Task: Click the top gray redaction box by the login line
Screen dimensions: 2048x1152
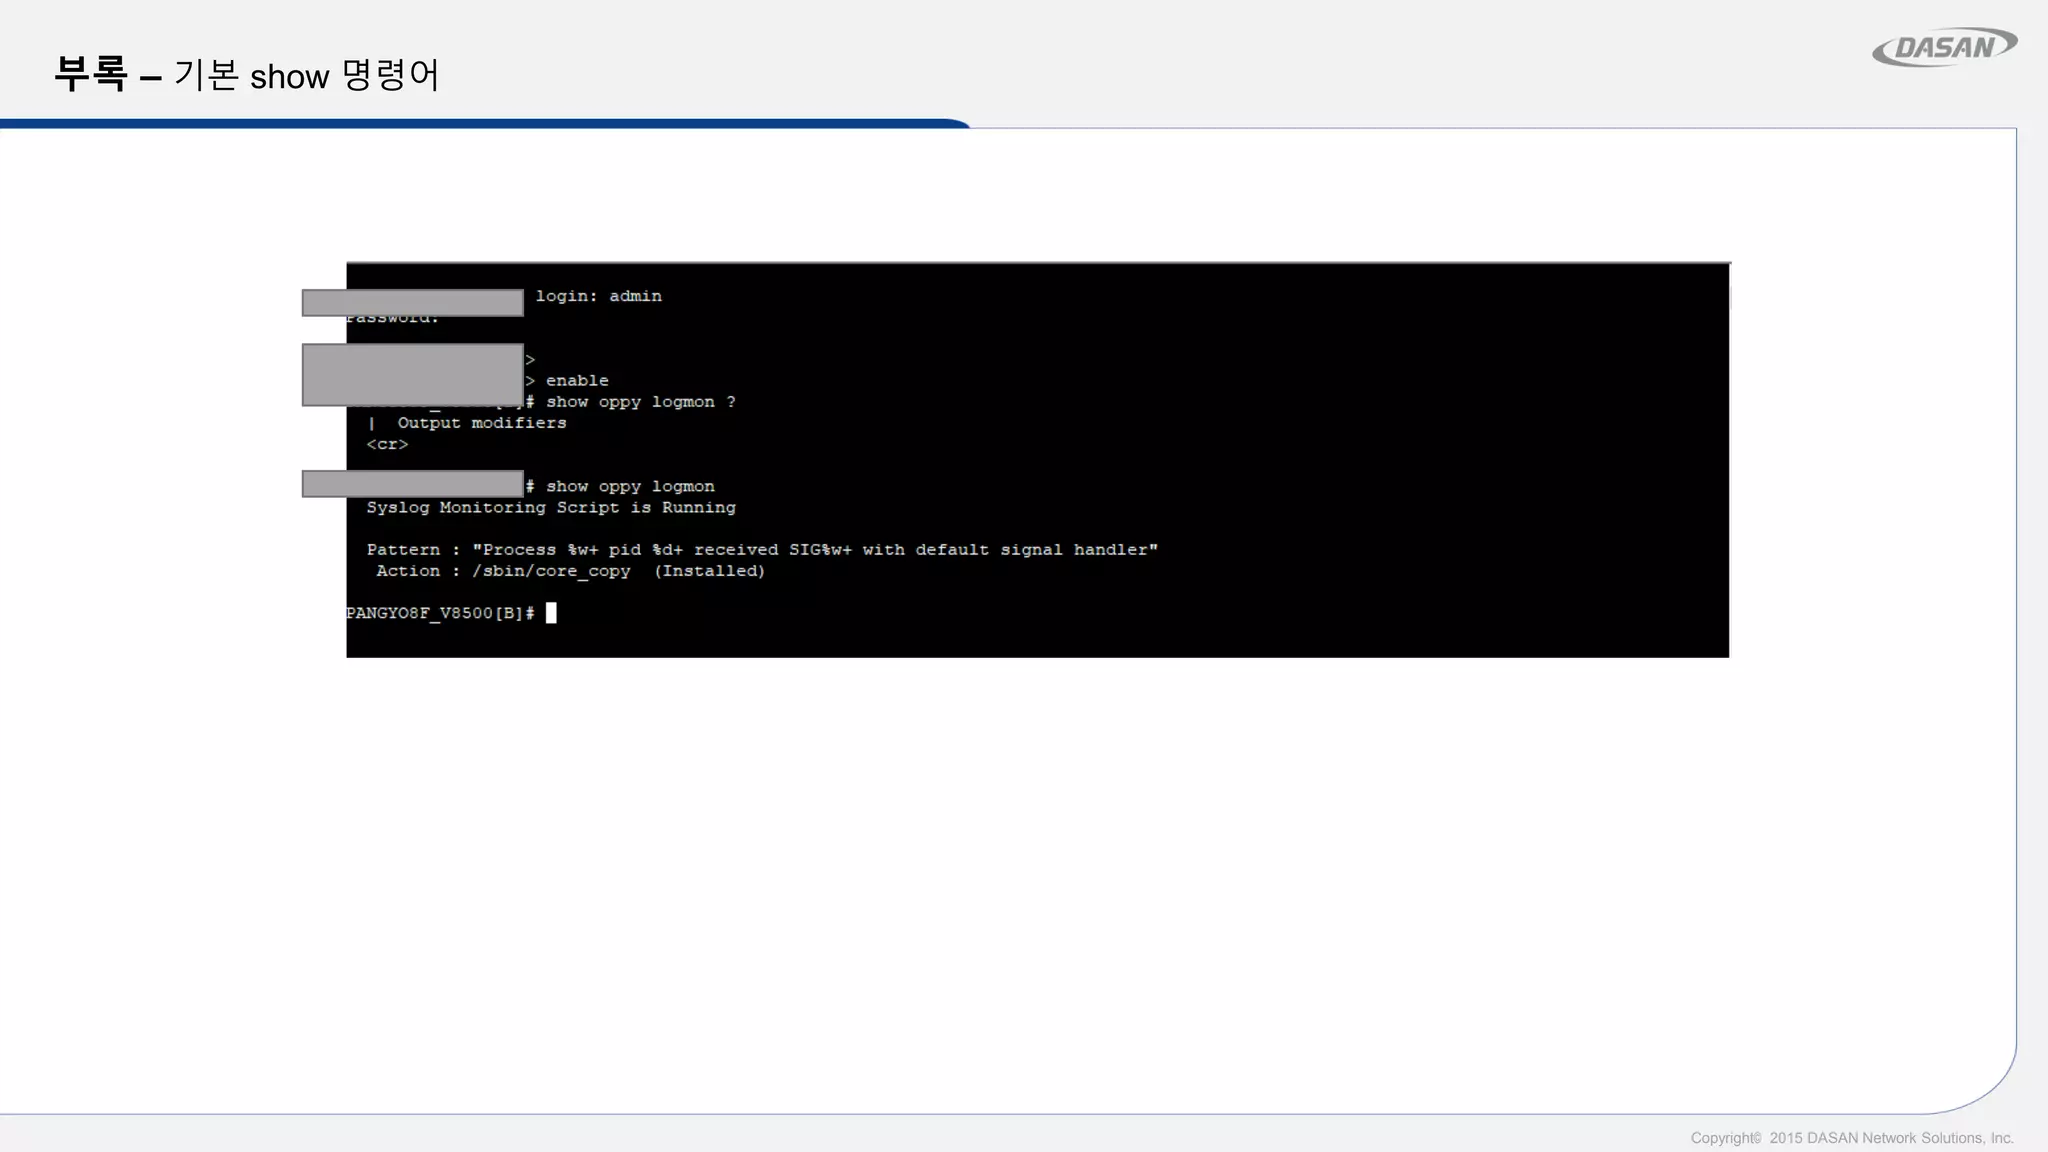Action: [x=412, y=303]
